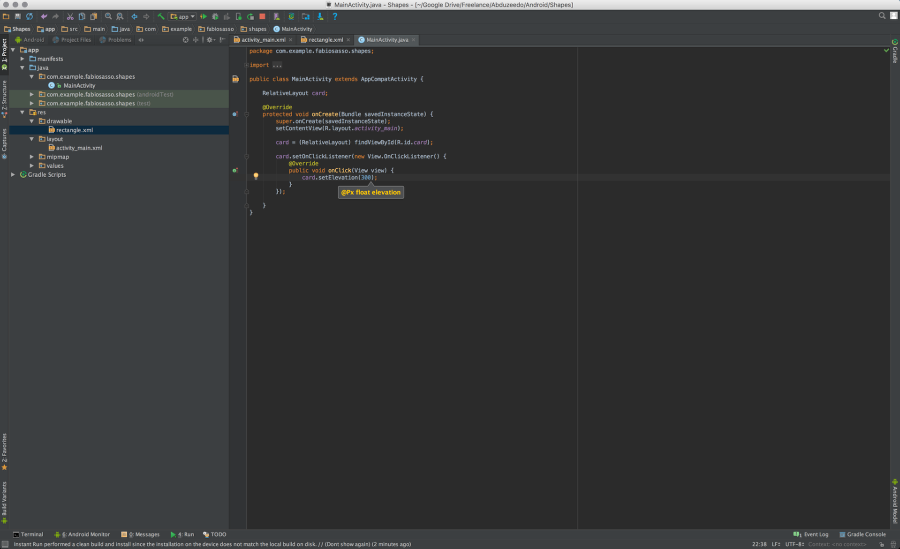The height and width of the screenshot is (549, 900).
Task: Click the green Run app icon
Action: point(203,17)
